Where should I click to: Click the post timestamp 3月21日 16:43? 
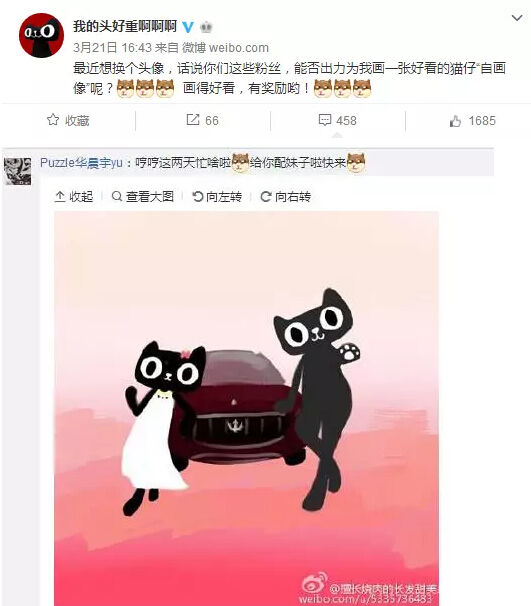(x=112, y=48)
